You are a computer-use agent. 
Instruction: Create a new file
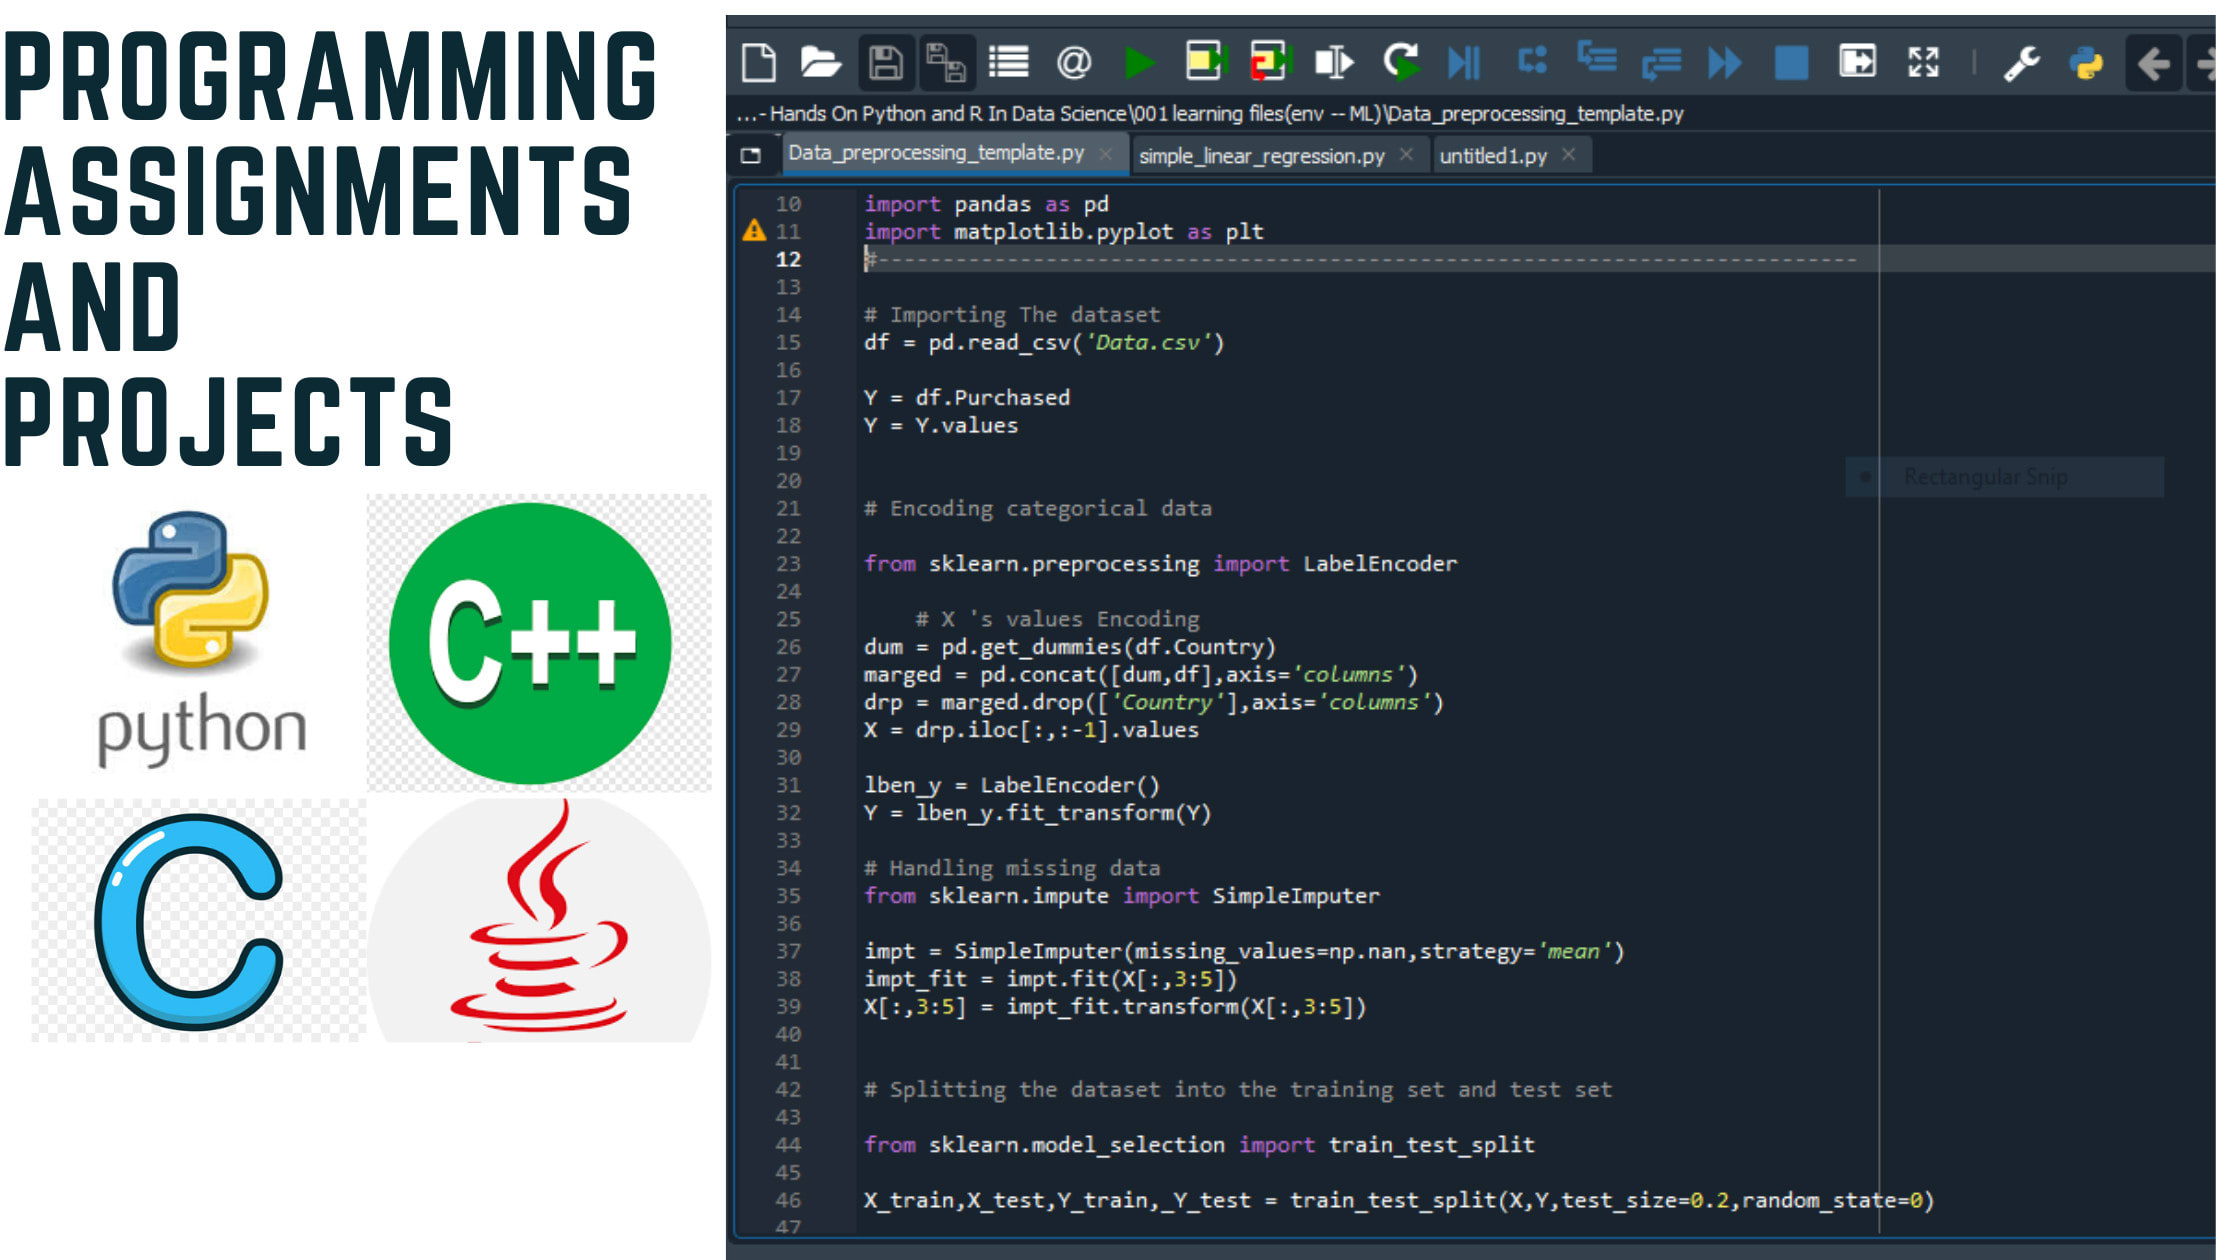760,62
